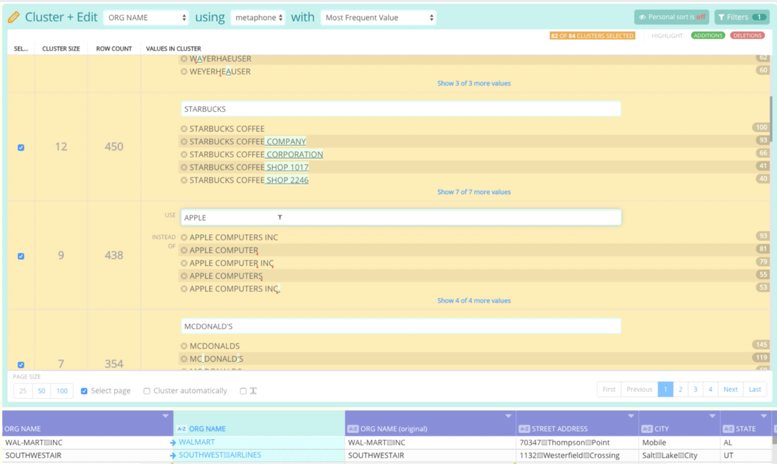Click A-Z icon of ORG NAME (original) column

tap(353, 429)
